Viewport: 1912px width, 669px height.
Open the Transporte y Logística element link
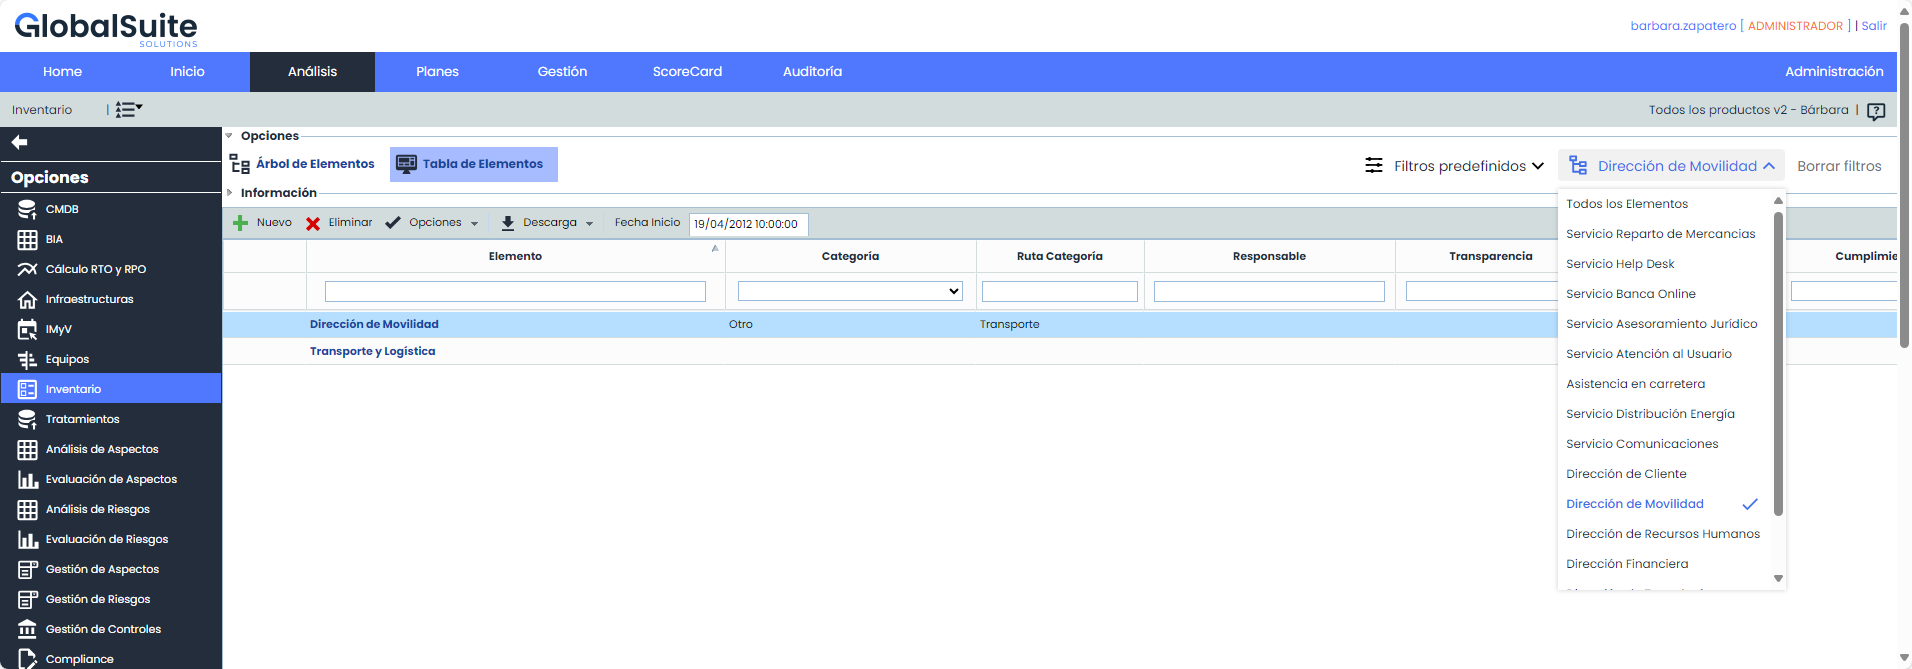coord(372,352)
